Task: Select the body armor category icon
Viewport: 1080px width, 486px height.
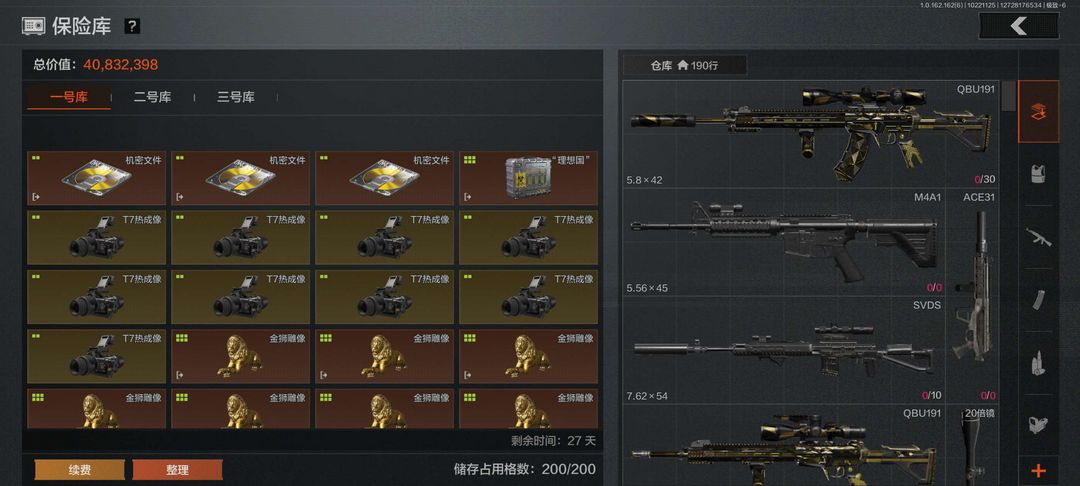Action: pos(1038,173)
